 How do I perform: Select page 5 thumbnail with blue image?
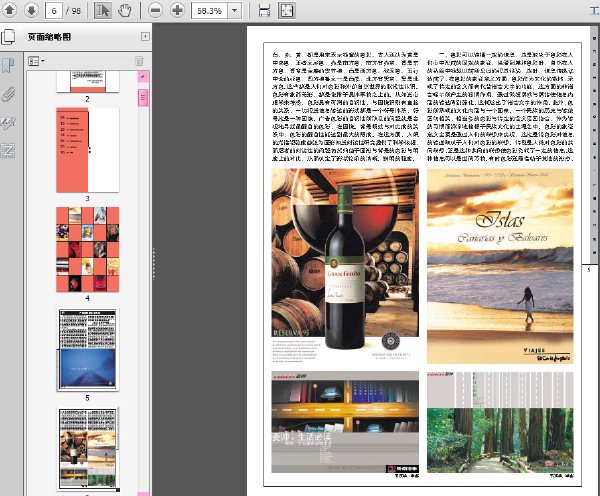[88, 349]
